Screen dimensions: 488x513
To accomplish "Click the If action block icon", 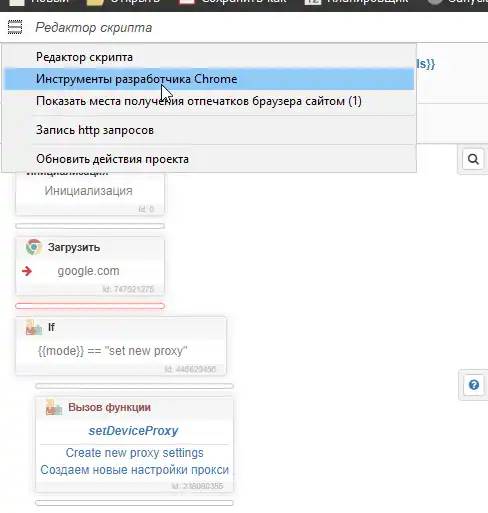I will [34, 327].
